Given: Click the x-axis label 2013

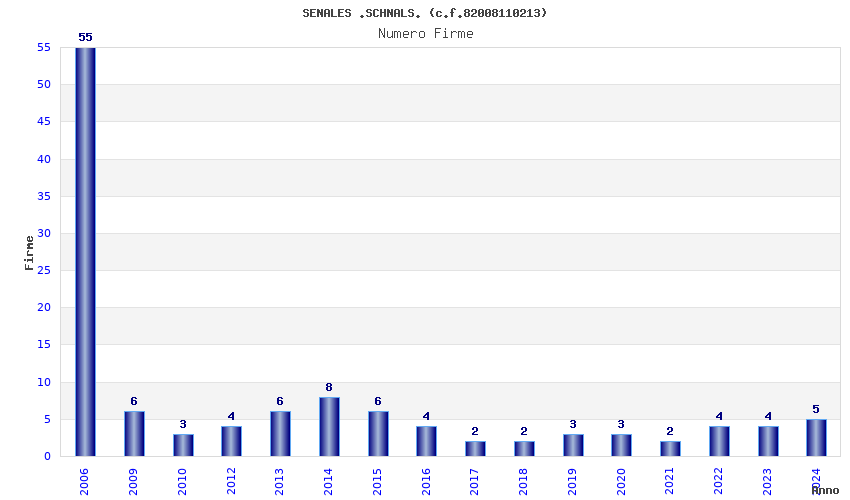Looking at the screenshot, I should coord(279,482).
